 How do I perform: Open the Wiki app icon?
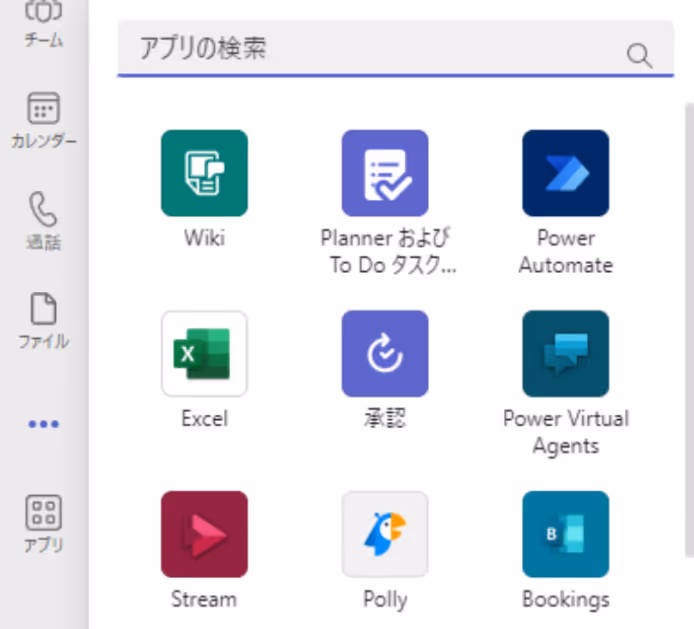click(204, 173)
